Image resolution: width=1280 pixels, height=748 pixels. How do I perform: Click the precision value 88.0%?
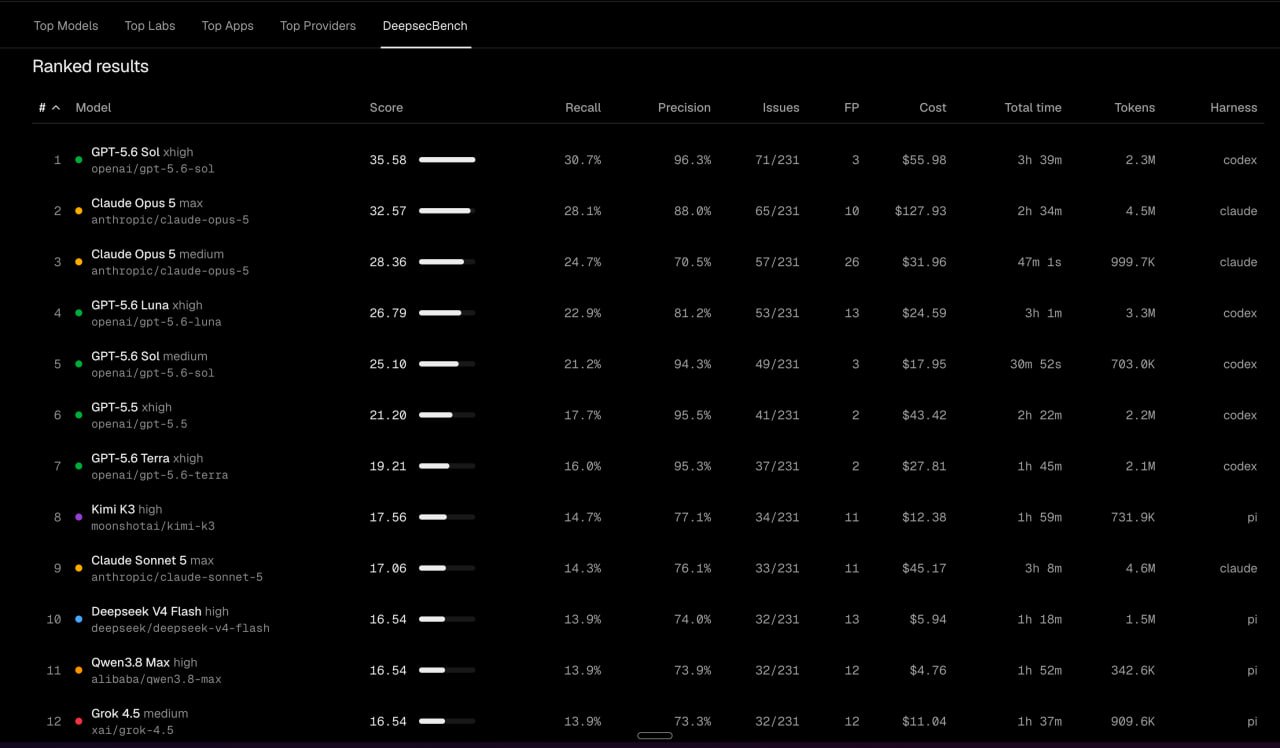click(692, 211)
